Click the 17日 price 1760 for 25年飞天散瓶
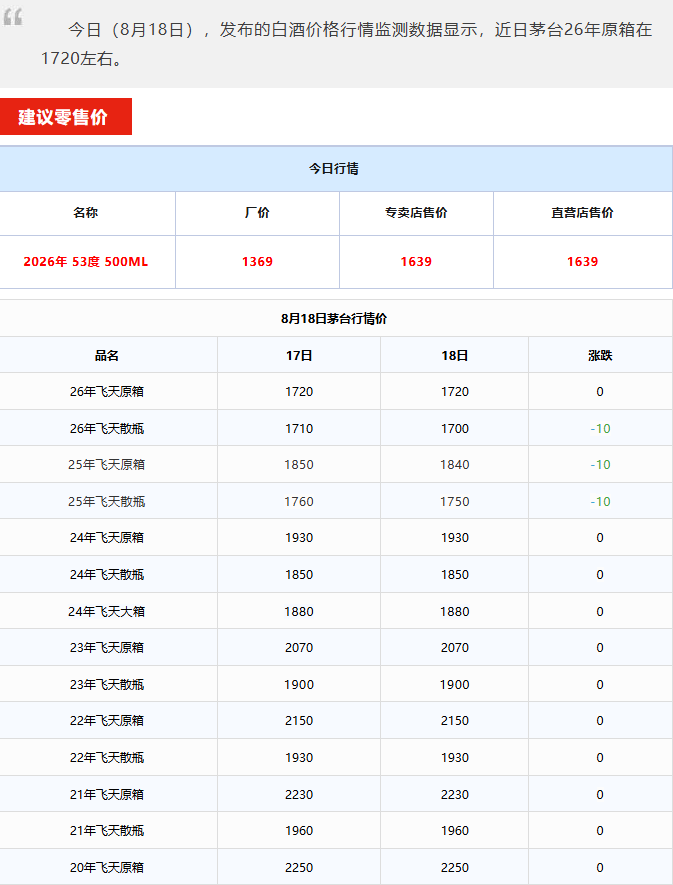Image resolution: width=673 pixels, height=885 pixels. click(x=299, y=502)
